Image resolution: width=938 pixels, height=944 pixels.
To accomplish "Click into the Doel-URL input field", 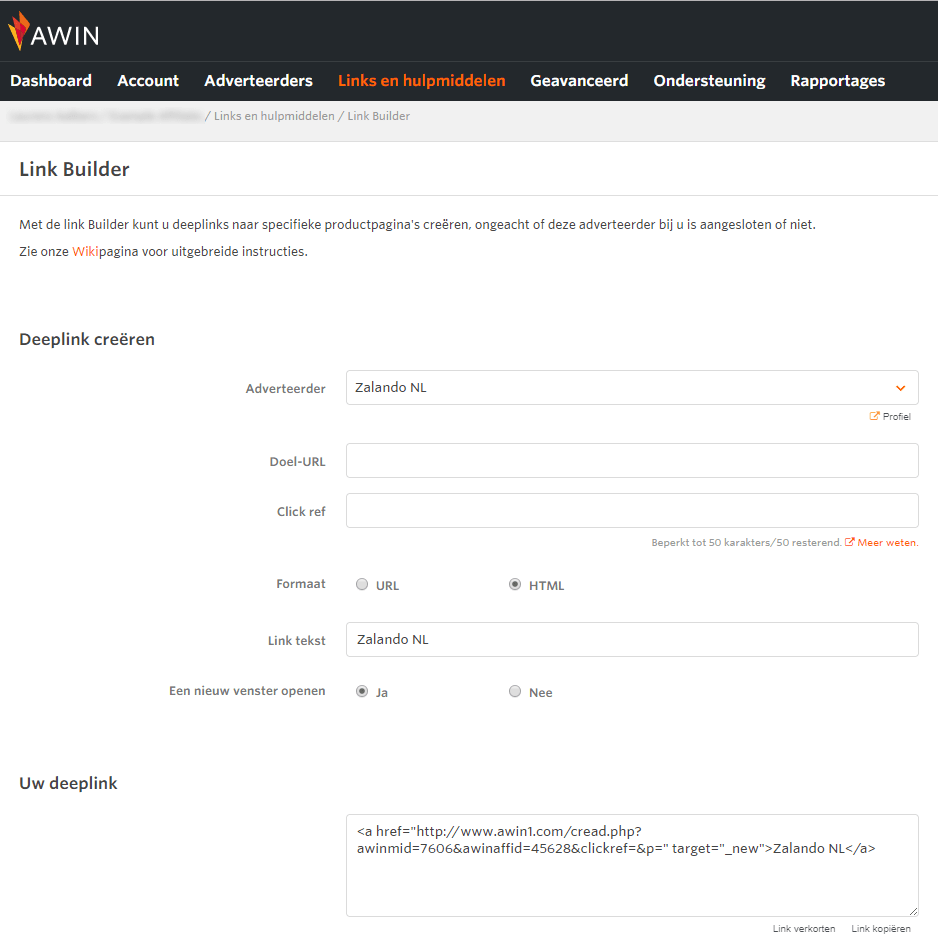I will [632, 461].
